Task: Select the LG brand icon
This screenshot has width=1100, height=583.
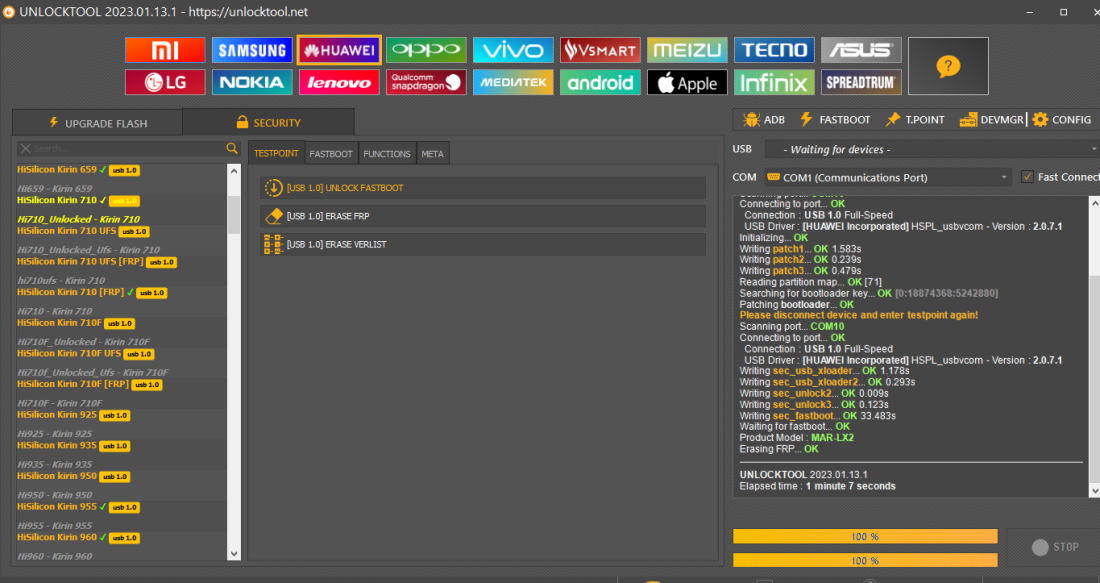Action: tap(165, 82)
